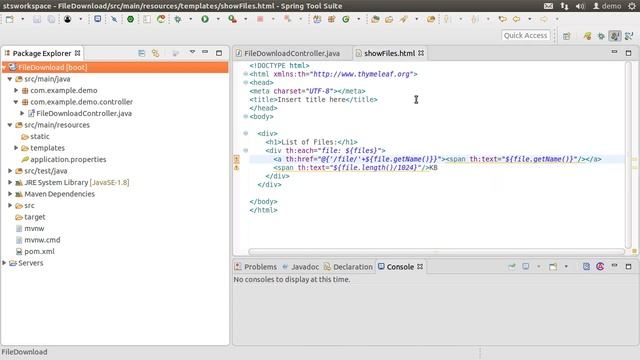Click the Debug bug icon
The width and height of the screenshot is (640, 360).
178,19
